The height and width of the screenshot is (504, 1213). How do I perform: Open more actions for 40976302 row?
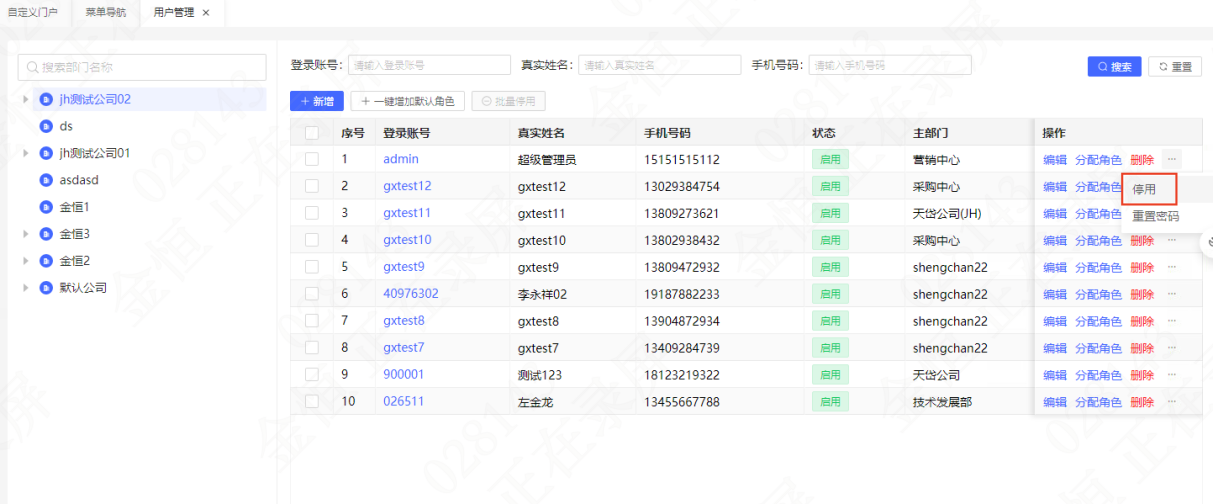pyautogui.click(x=1172, y=294)
